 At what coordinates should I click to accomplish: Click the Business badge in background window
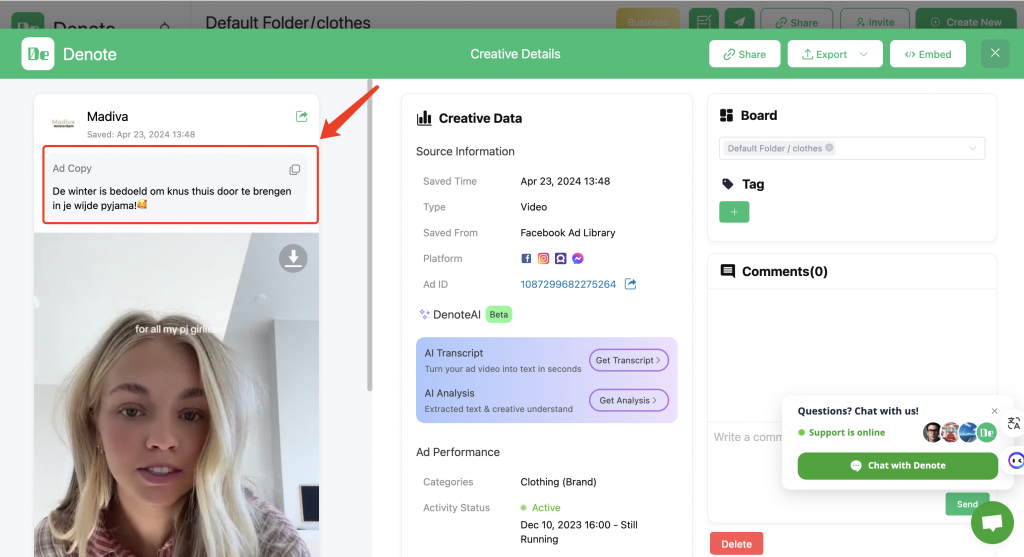tap(647, 21)
